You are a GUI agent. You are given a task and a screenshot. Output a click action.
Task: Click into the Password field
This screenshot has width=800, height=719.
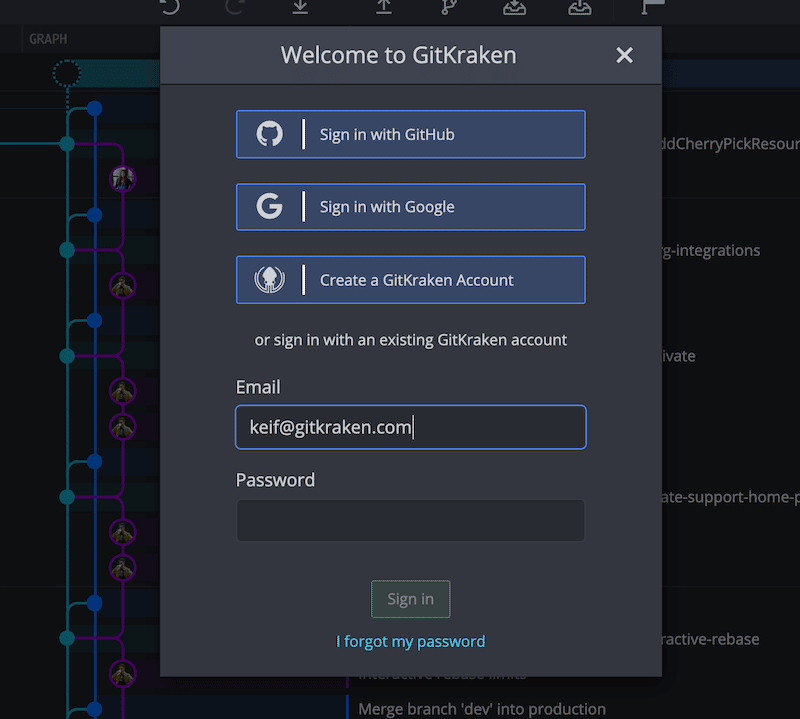click(x=410, y=520)
